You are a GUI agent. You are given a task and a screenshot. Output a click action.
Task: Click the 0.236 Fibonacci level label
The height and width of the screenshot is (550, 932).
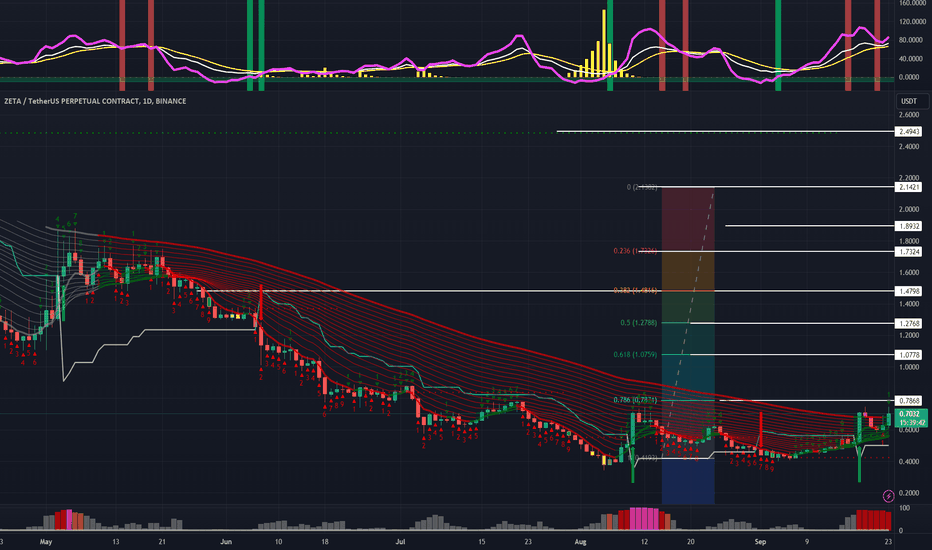pyautogui.click(x=635, y=251)
